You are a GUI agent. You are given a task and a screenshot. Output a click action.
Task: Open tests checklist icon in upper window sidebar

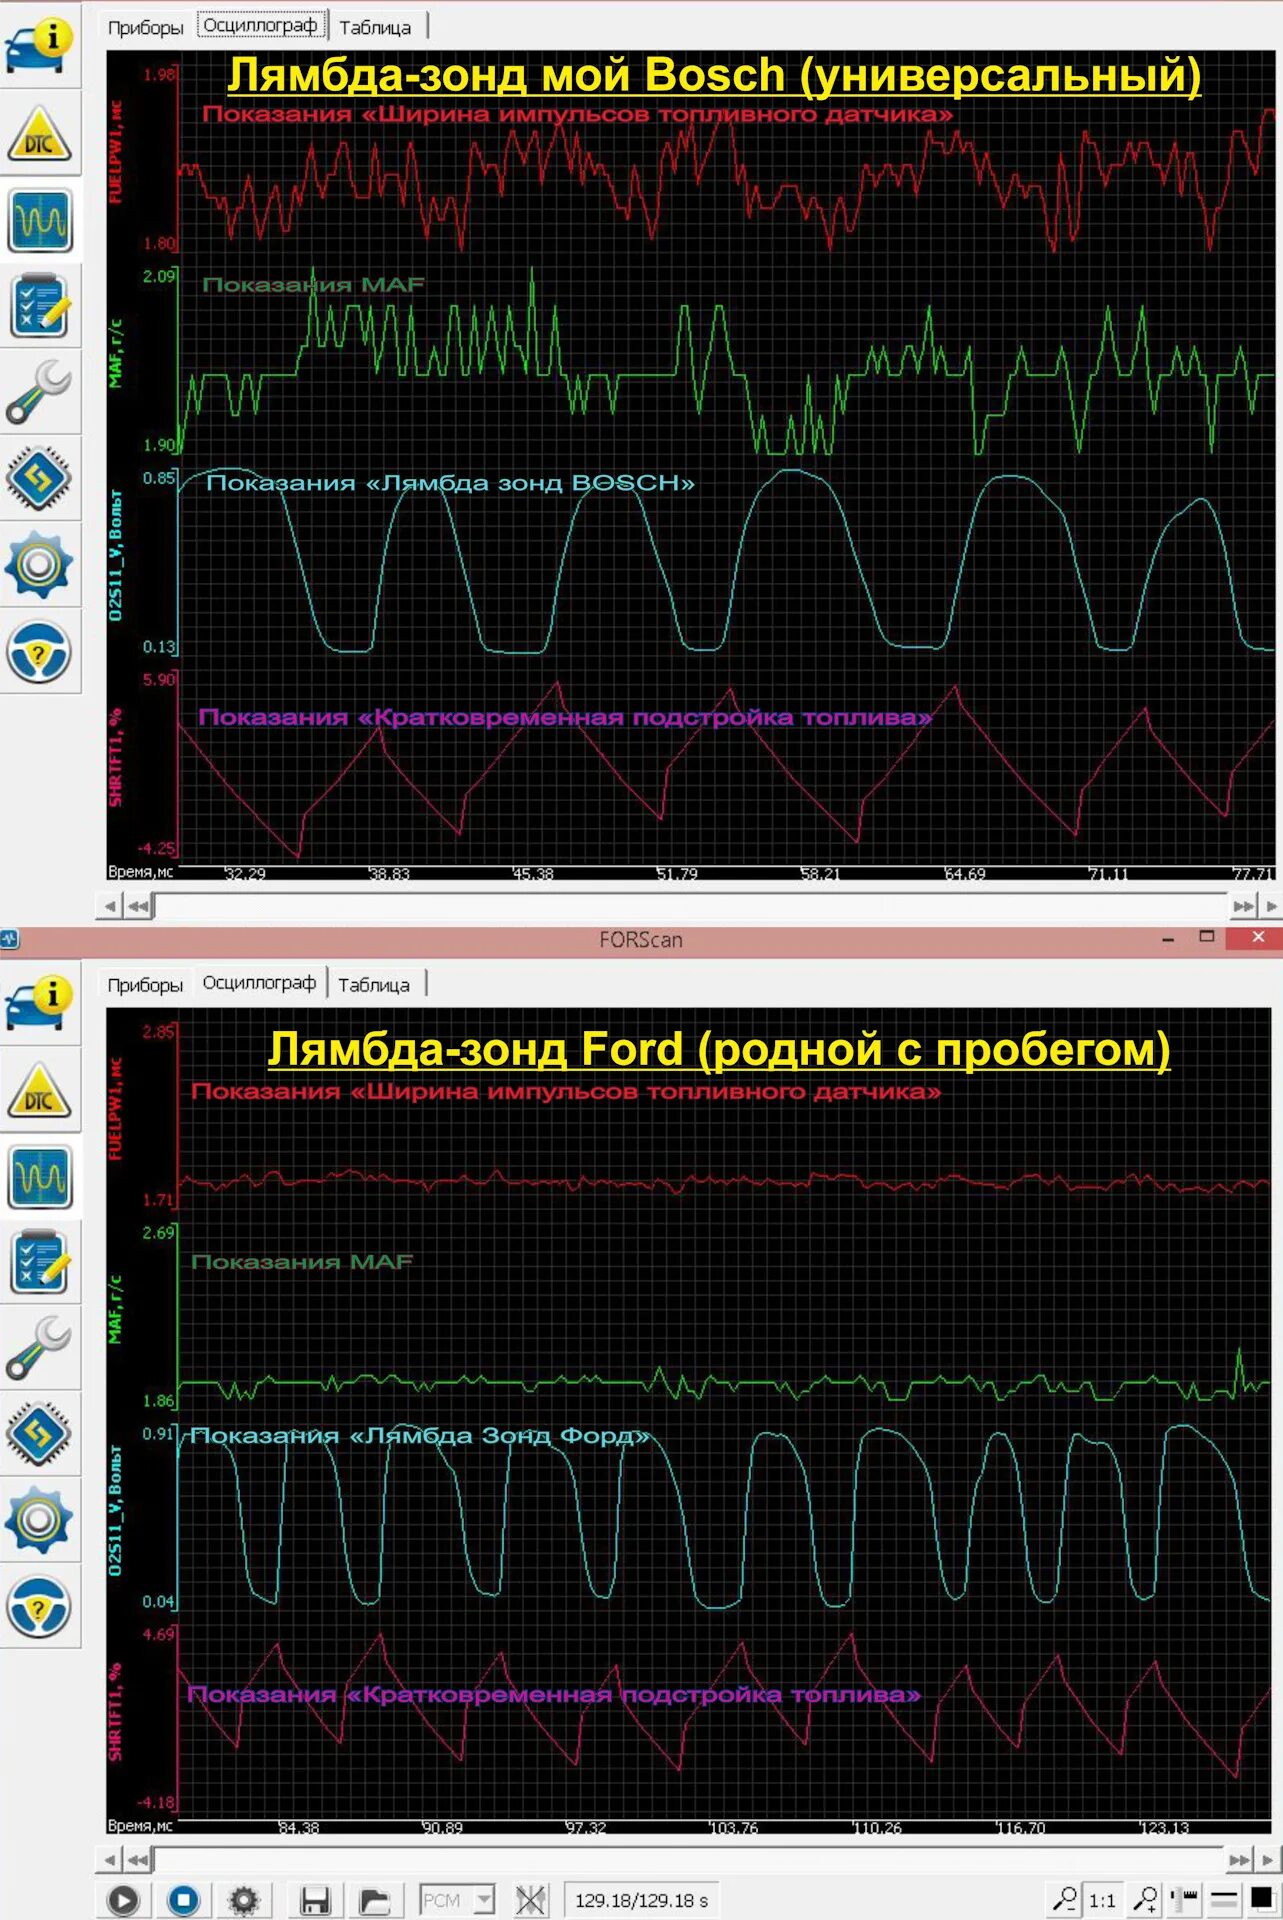pyautogui.click(x=40, y=306)
